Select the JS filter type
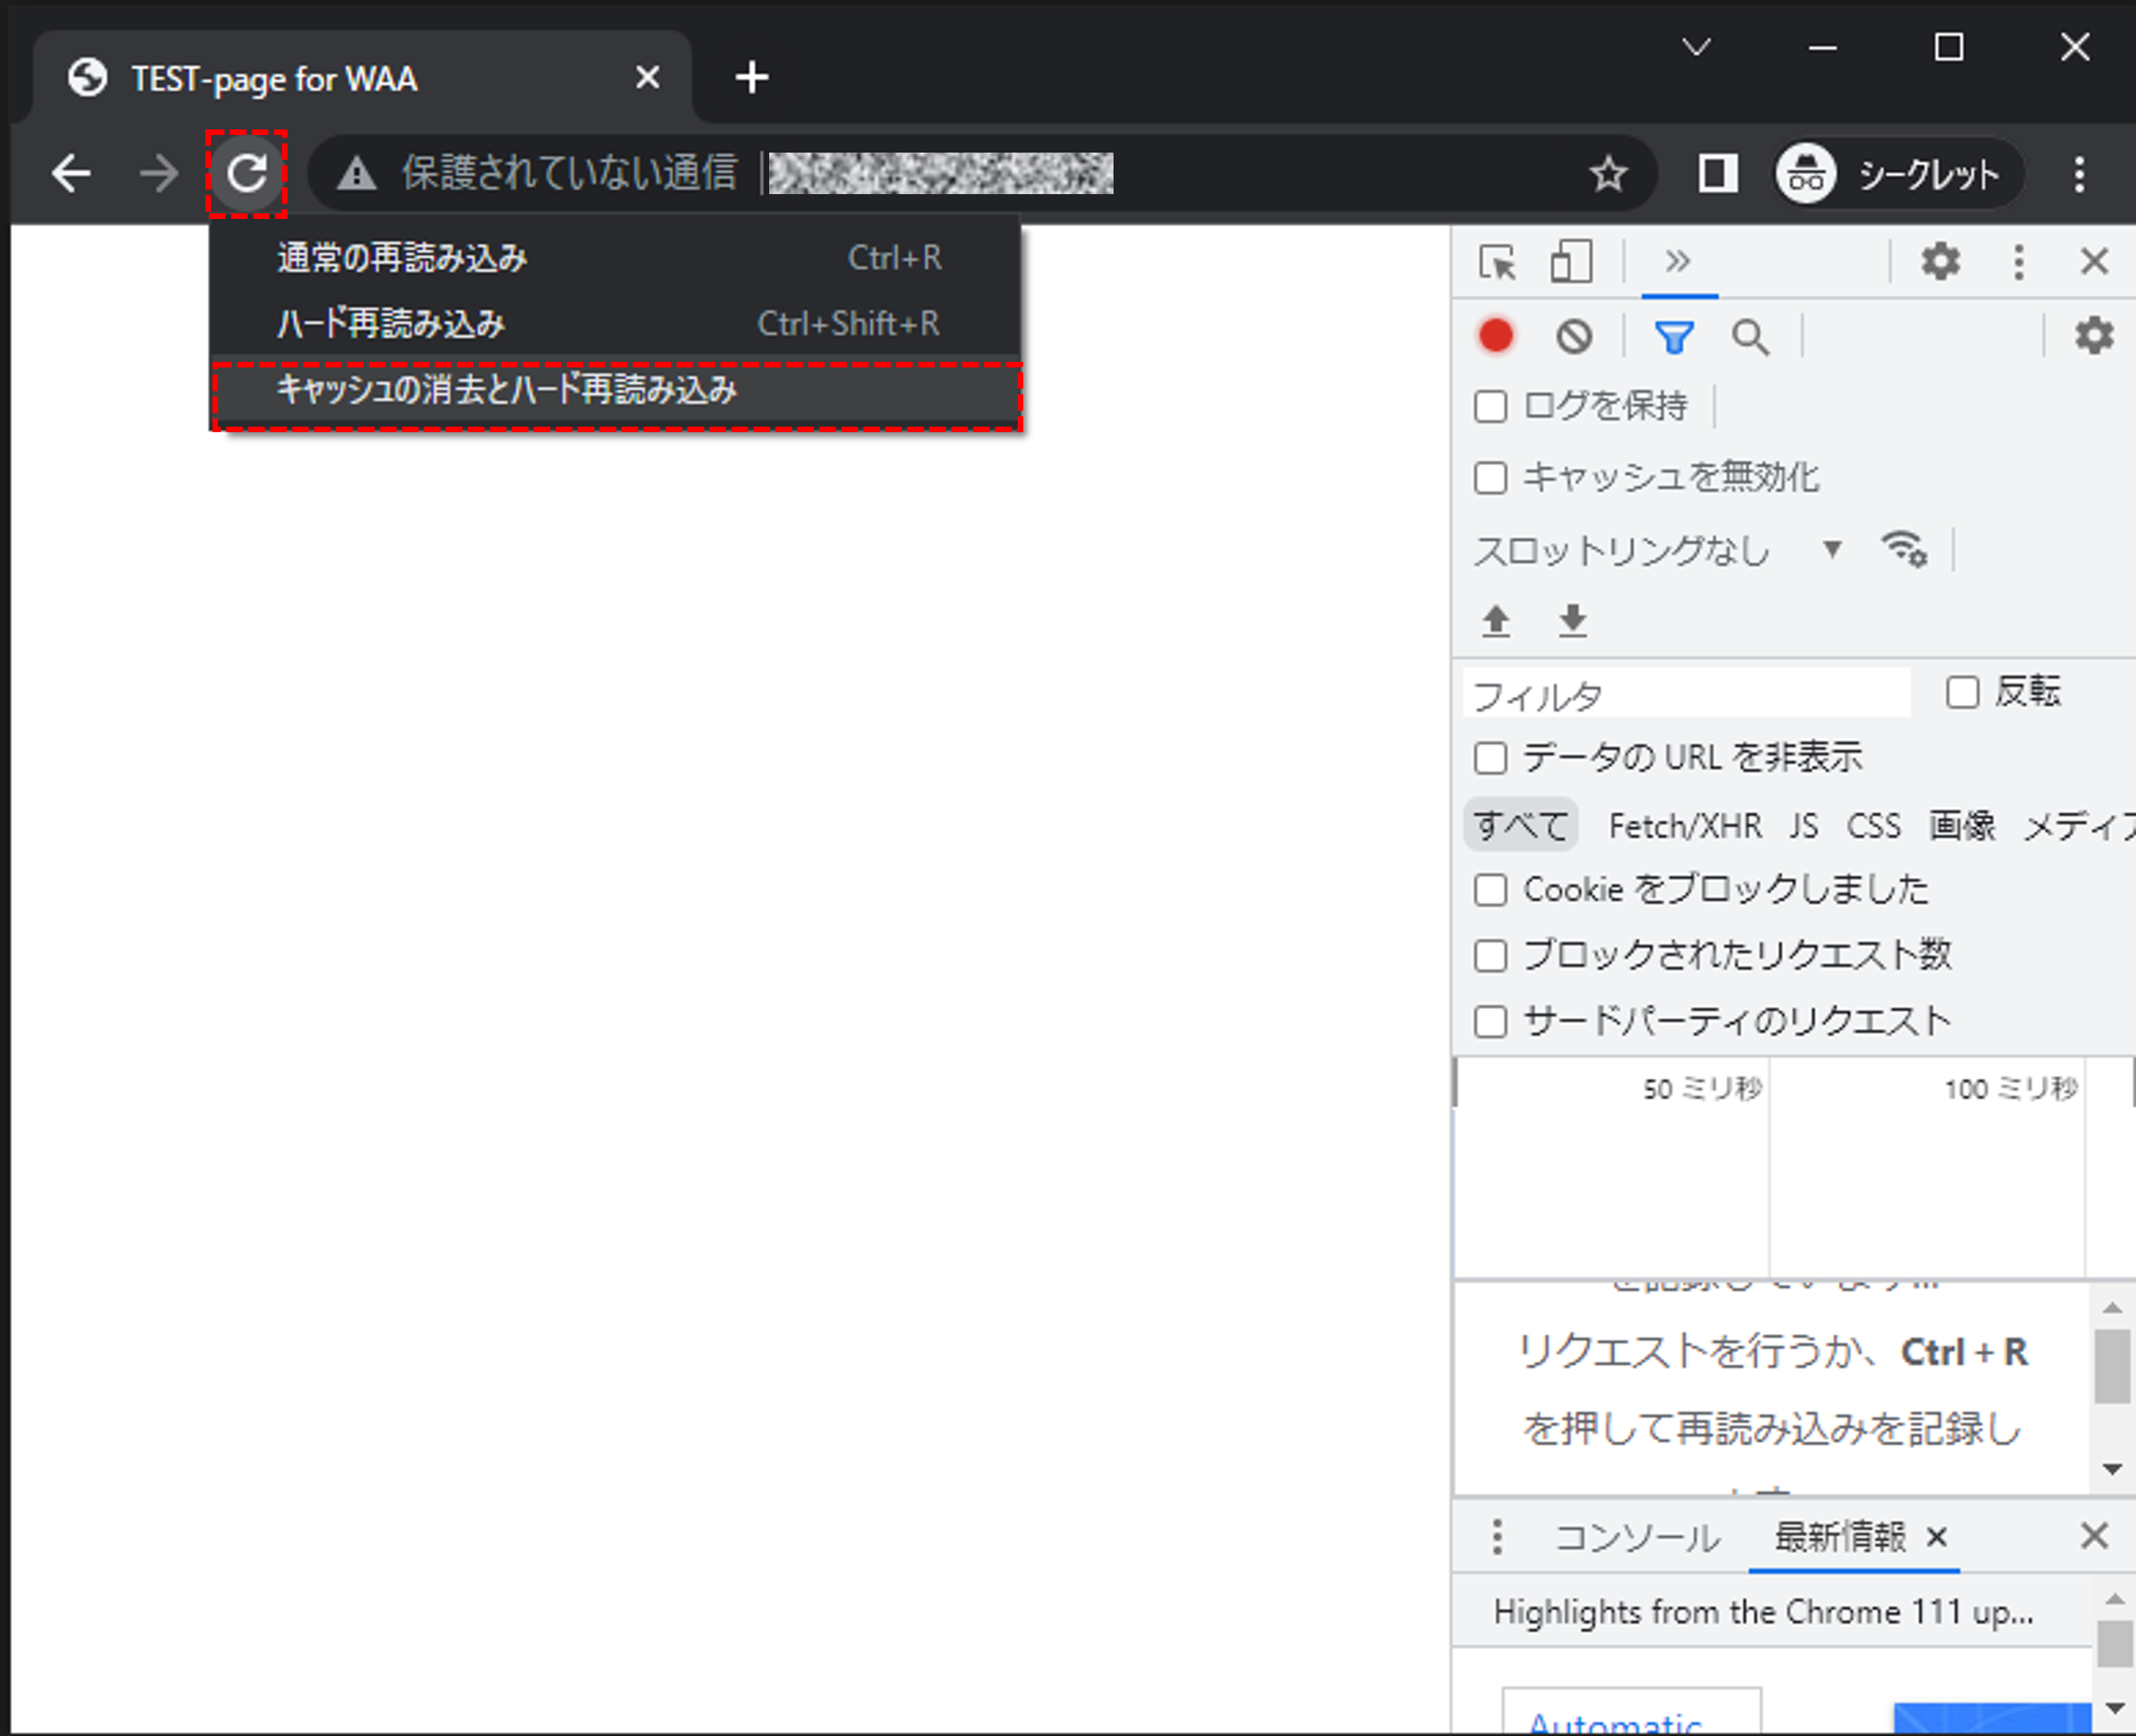Screen dimensions: 2136x1736 coord(1804,826)
